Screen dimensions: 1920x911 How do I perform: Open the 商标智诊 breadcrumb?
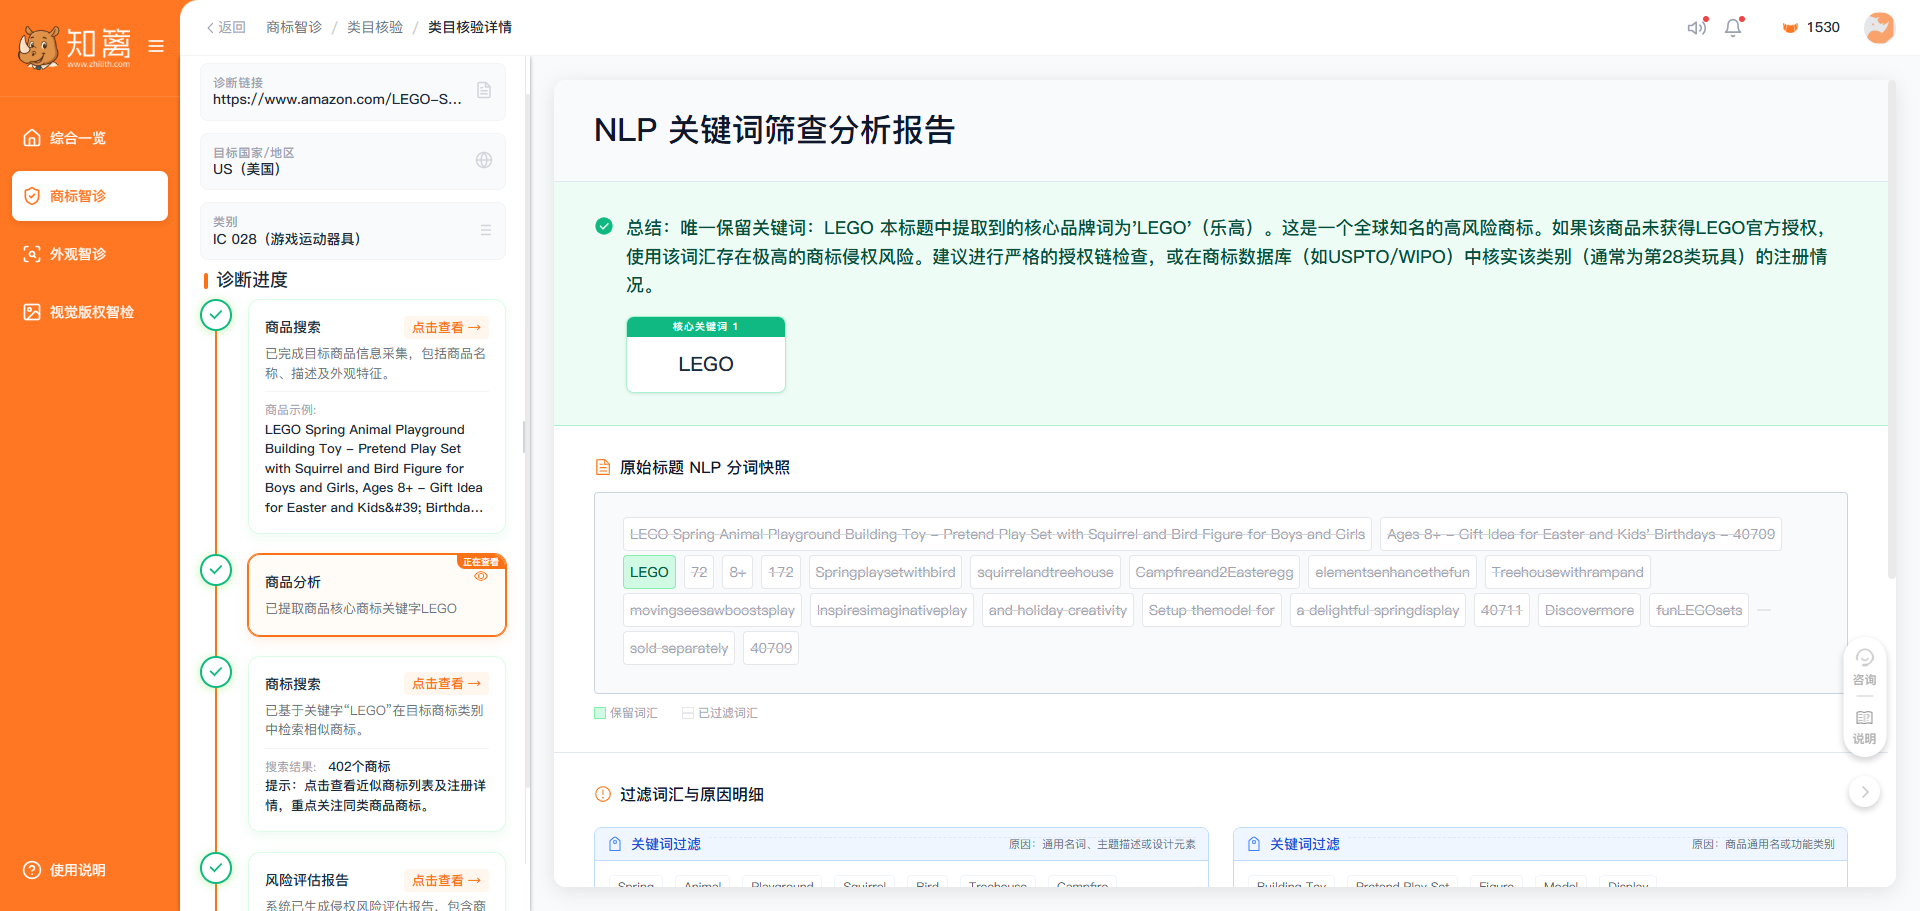(294, 27)
